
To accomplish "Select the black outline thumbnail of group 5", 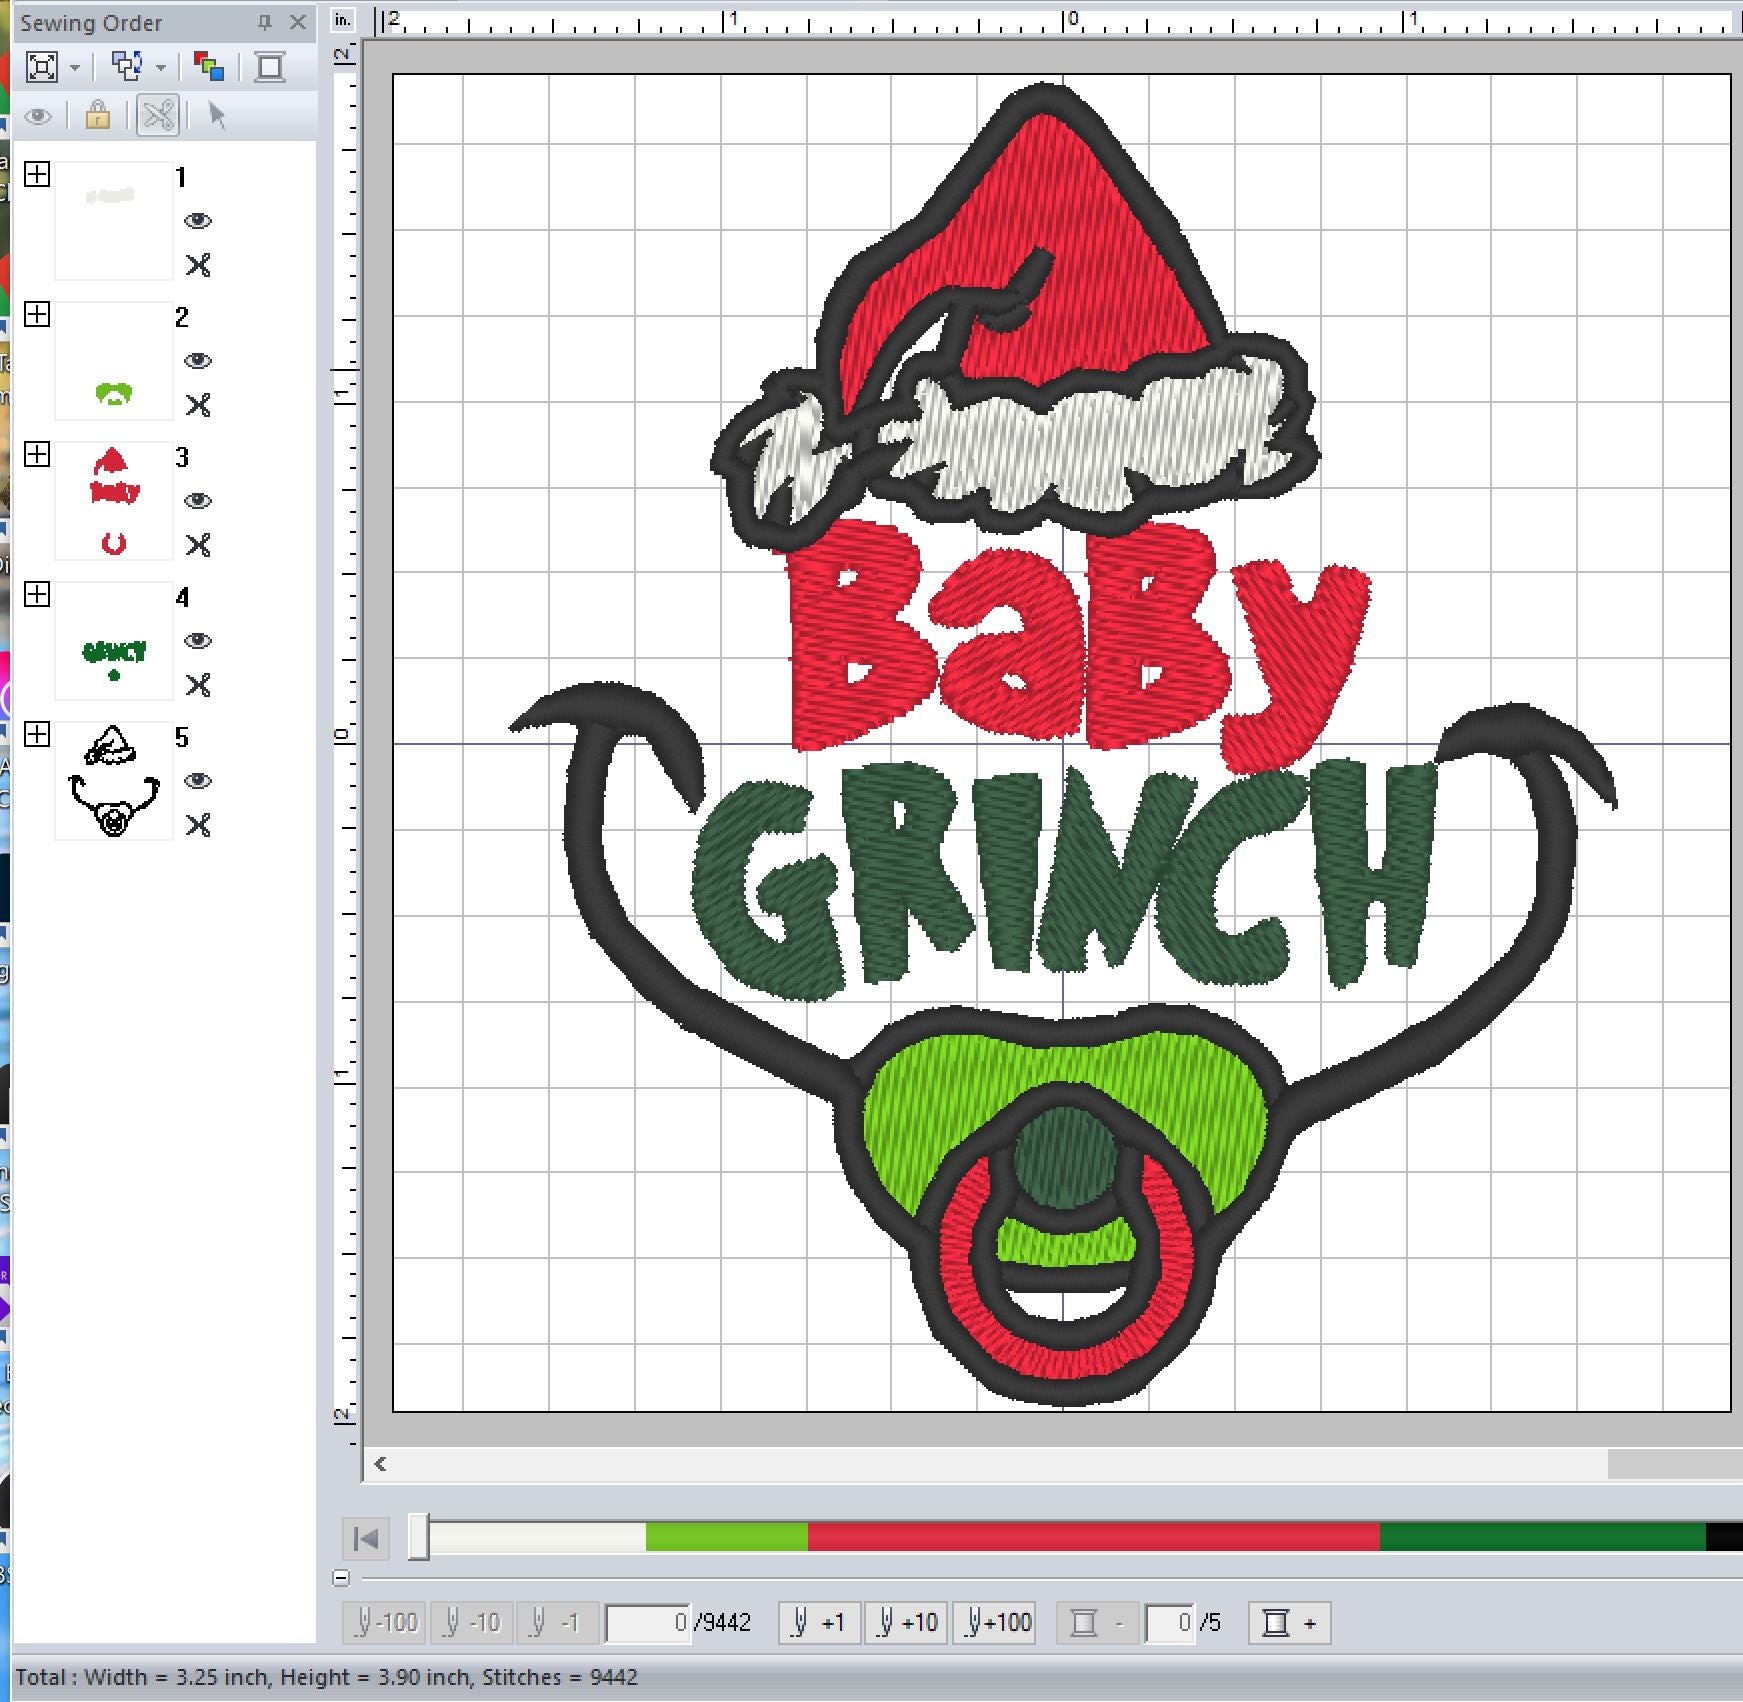I will click(113, 781).
